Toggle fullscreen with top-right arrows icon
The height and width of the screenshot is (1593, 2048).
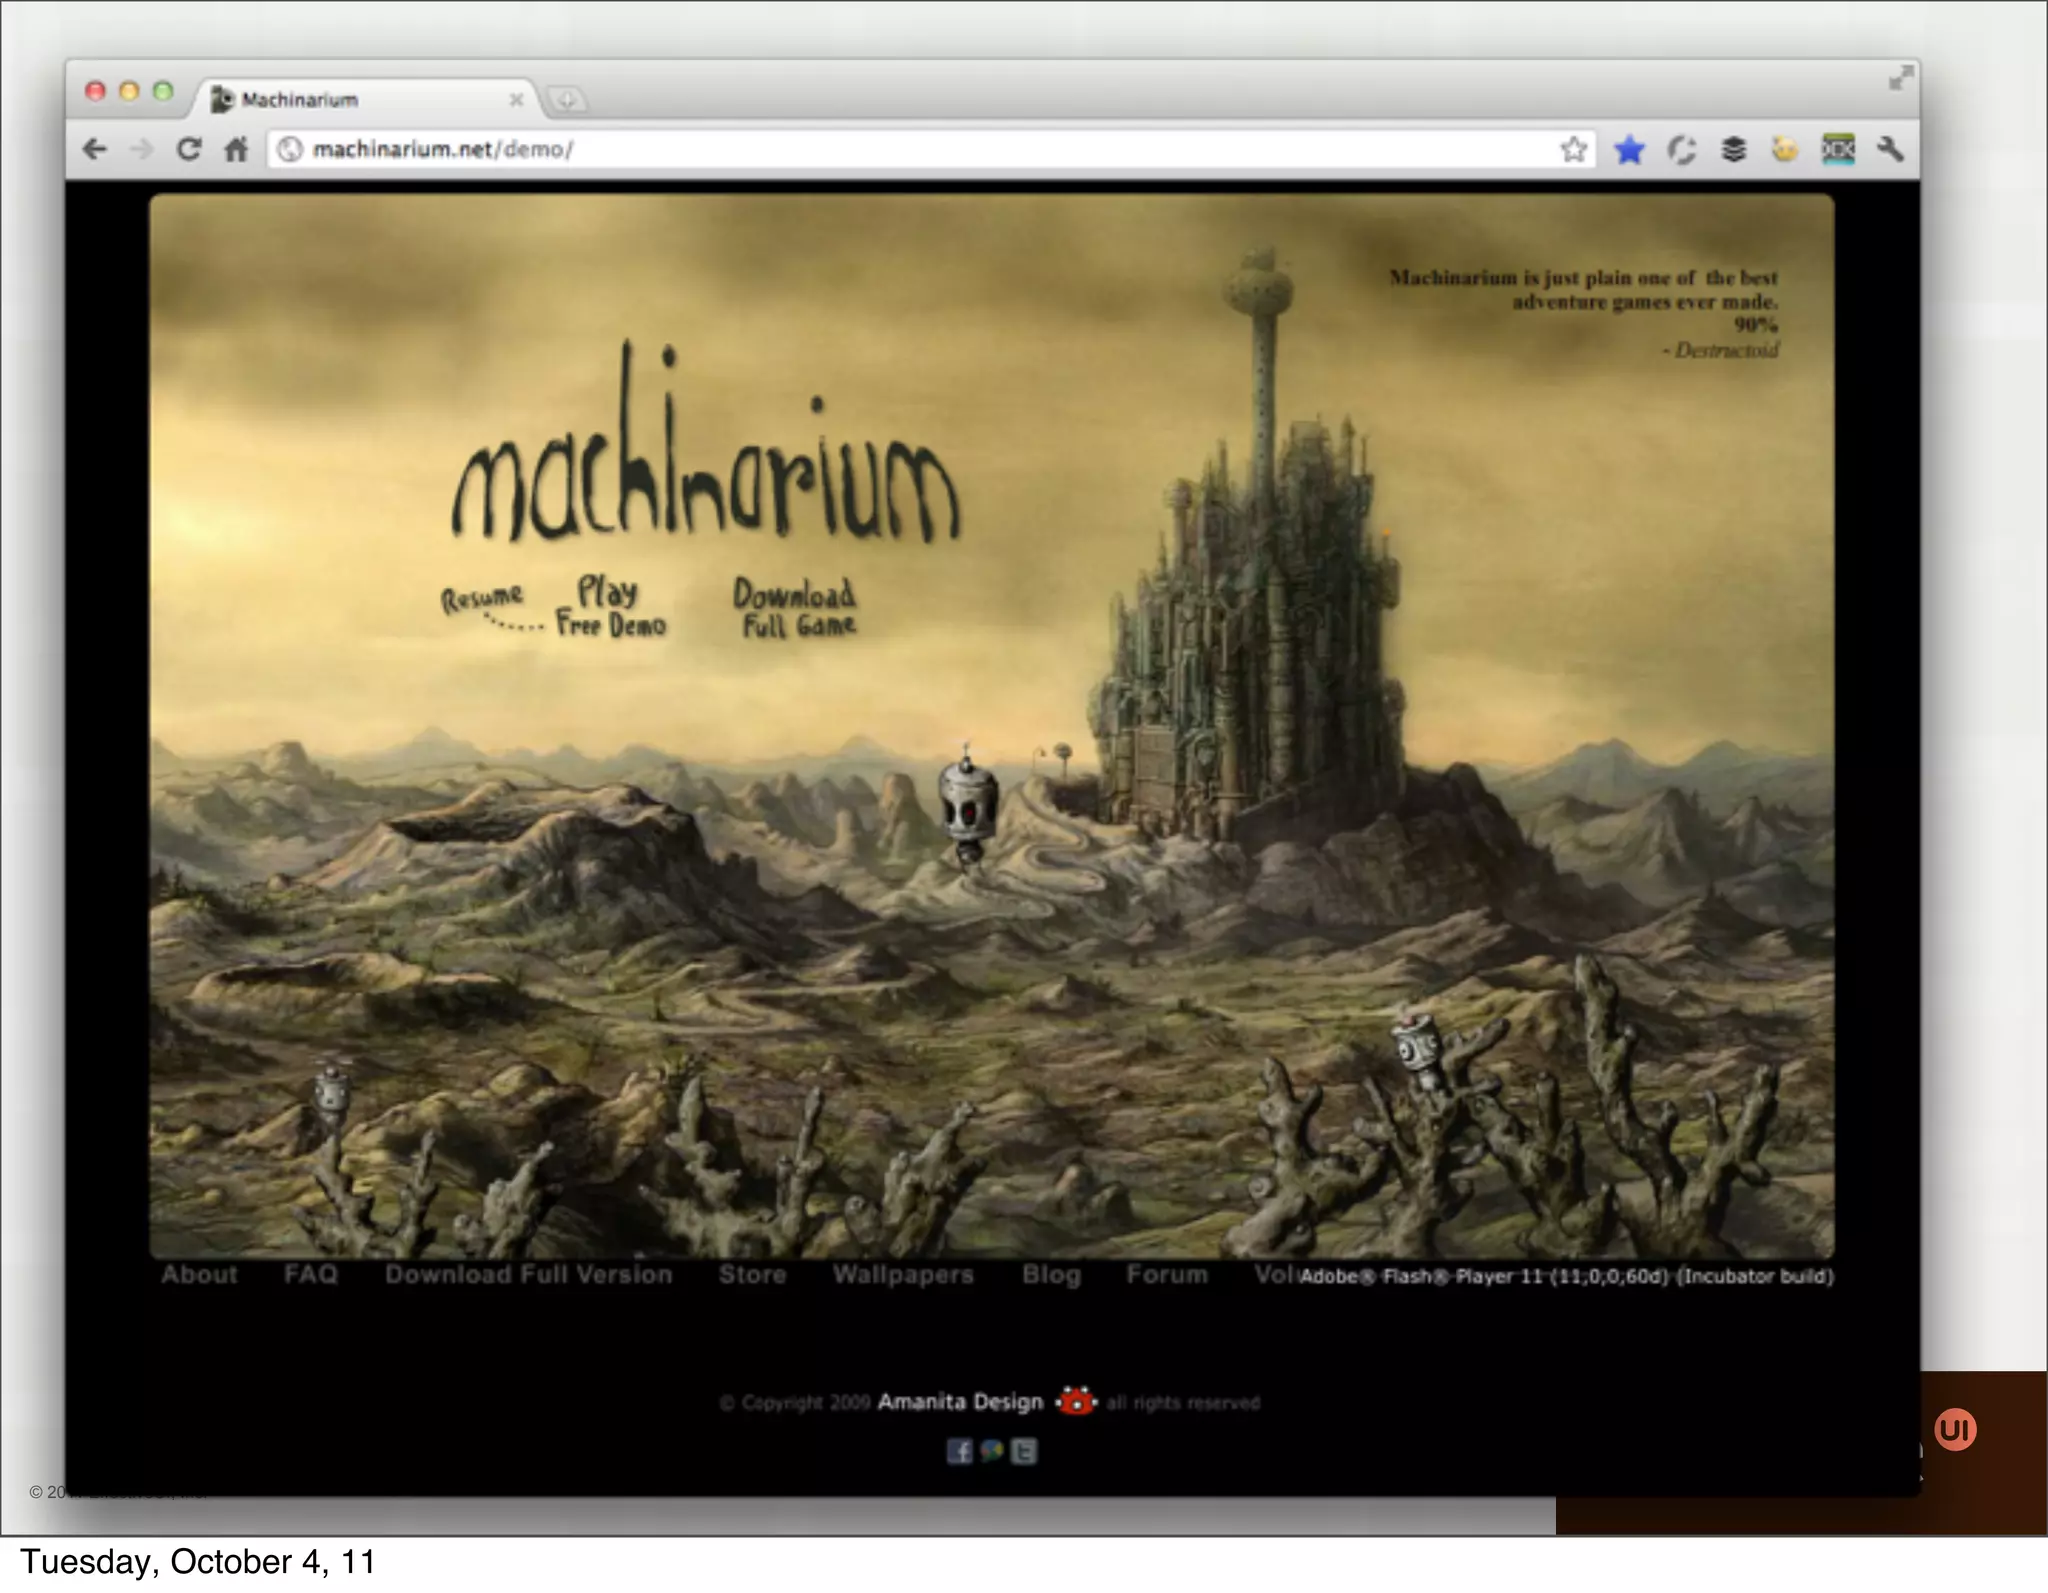point(1900,78)
